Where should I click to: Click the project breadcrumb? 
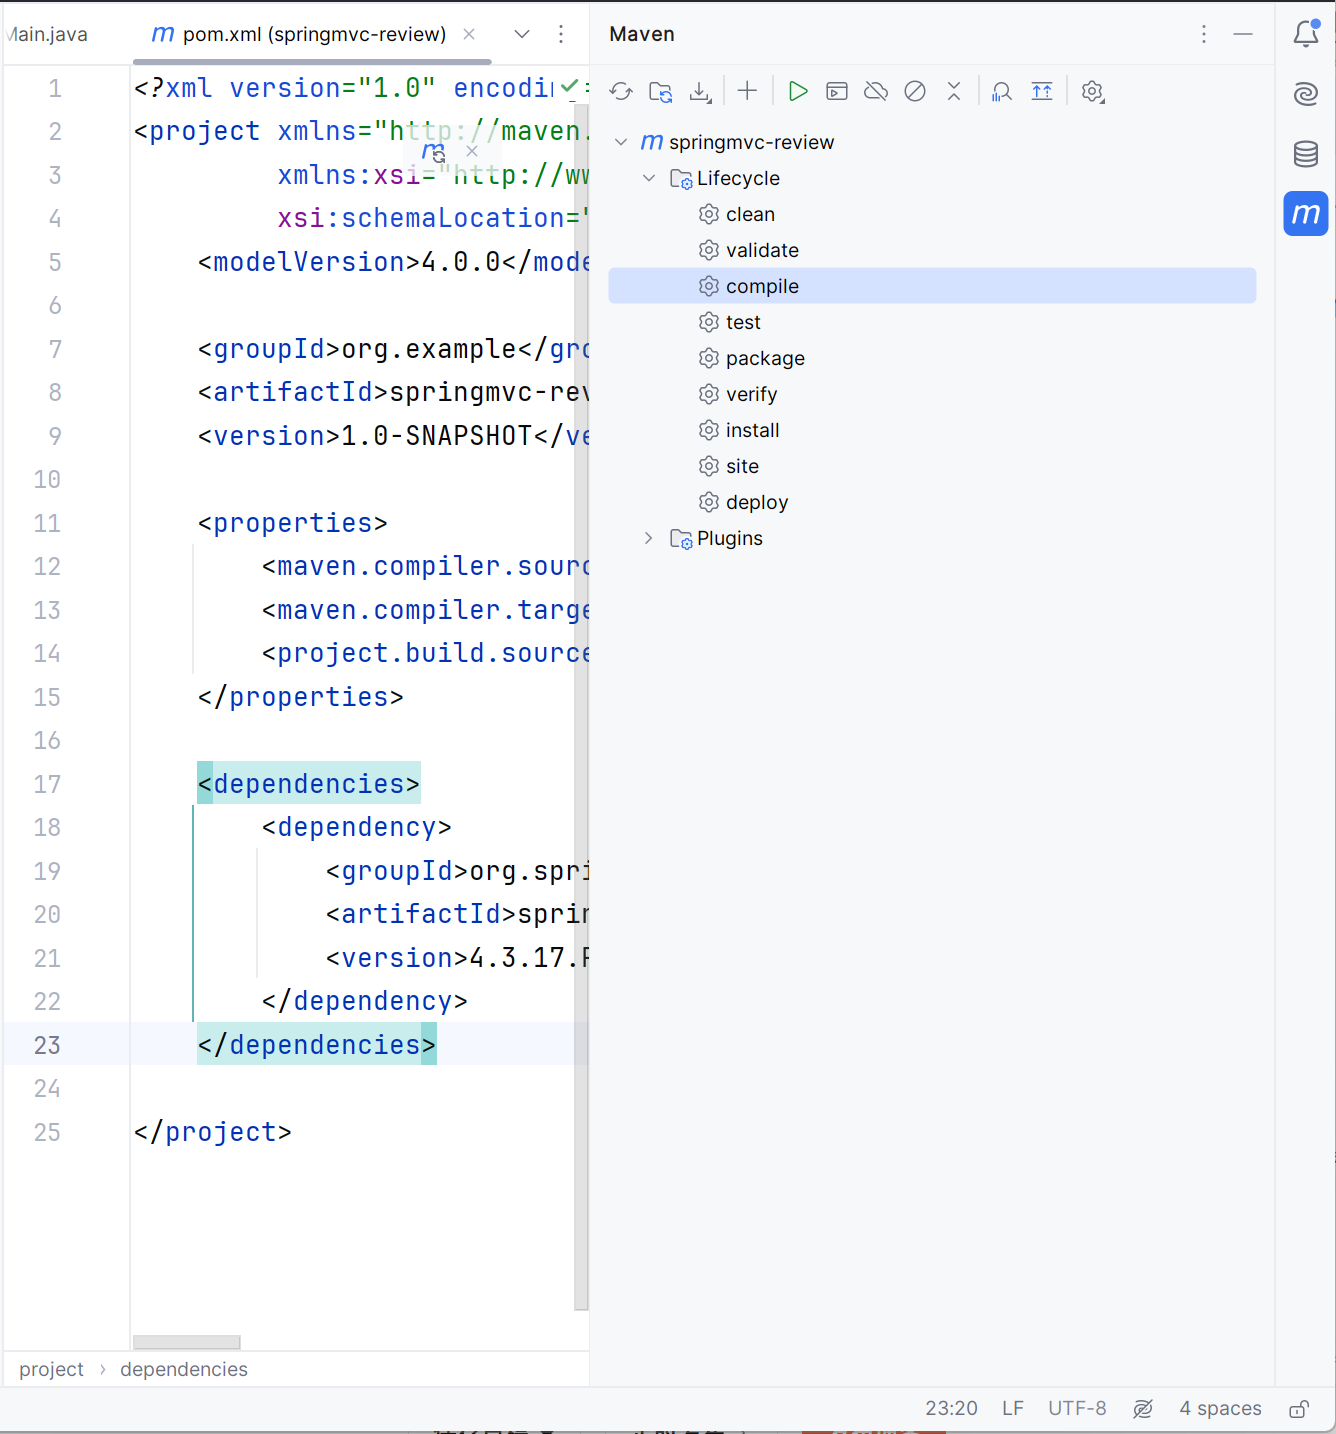(x=52, y=1369)
